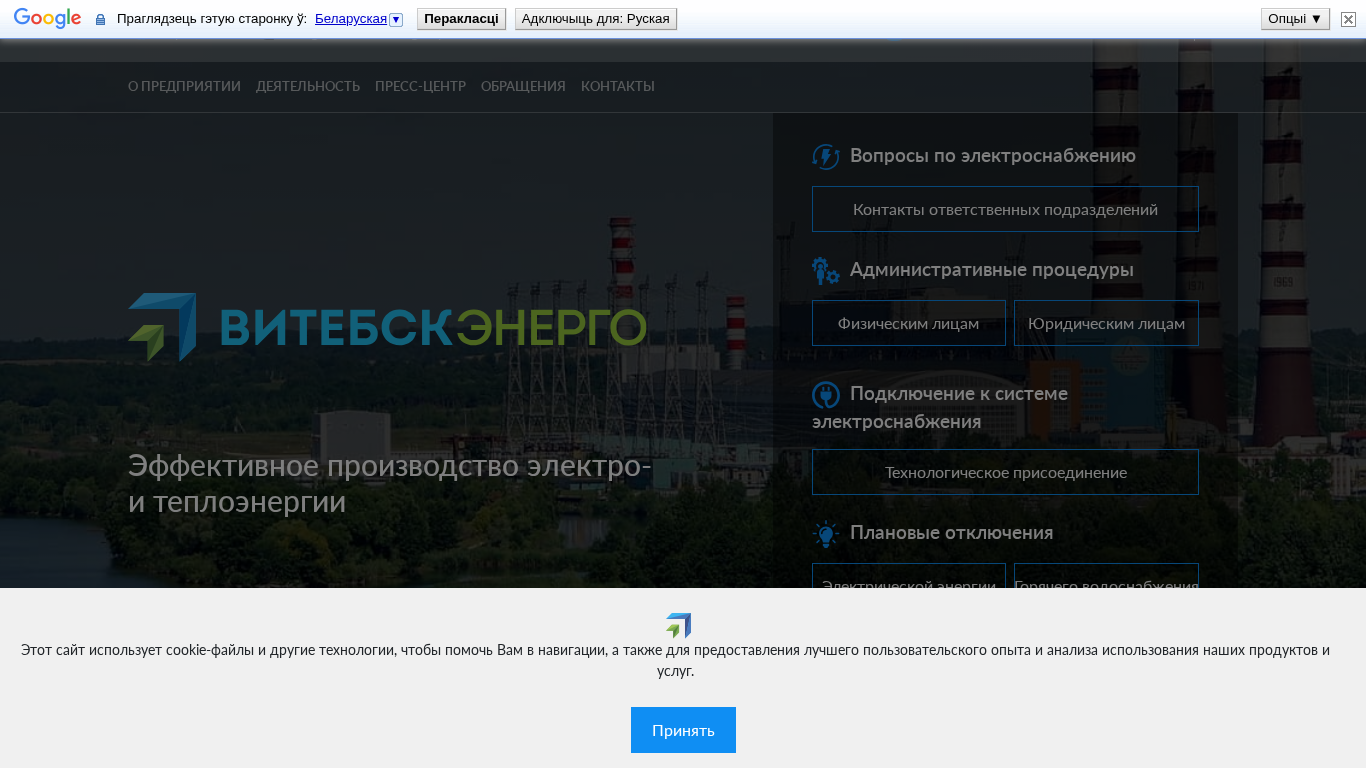Screen dimensions: 1366x768
Task: Open the Контакты menu
Action: point(618,86)
